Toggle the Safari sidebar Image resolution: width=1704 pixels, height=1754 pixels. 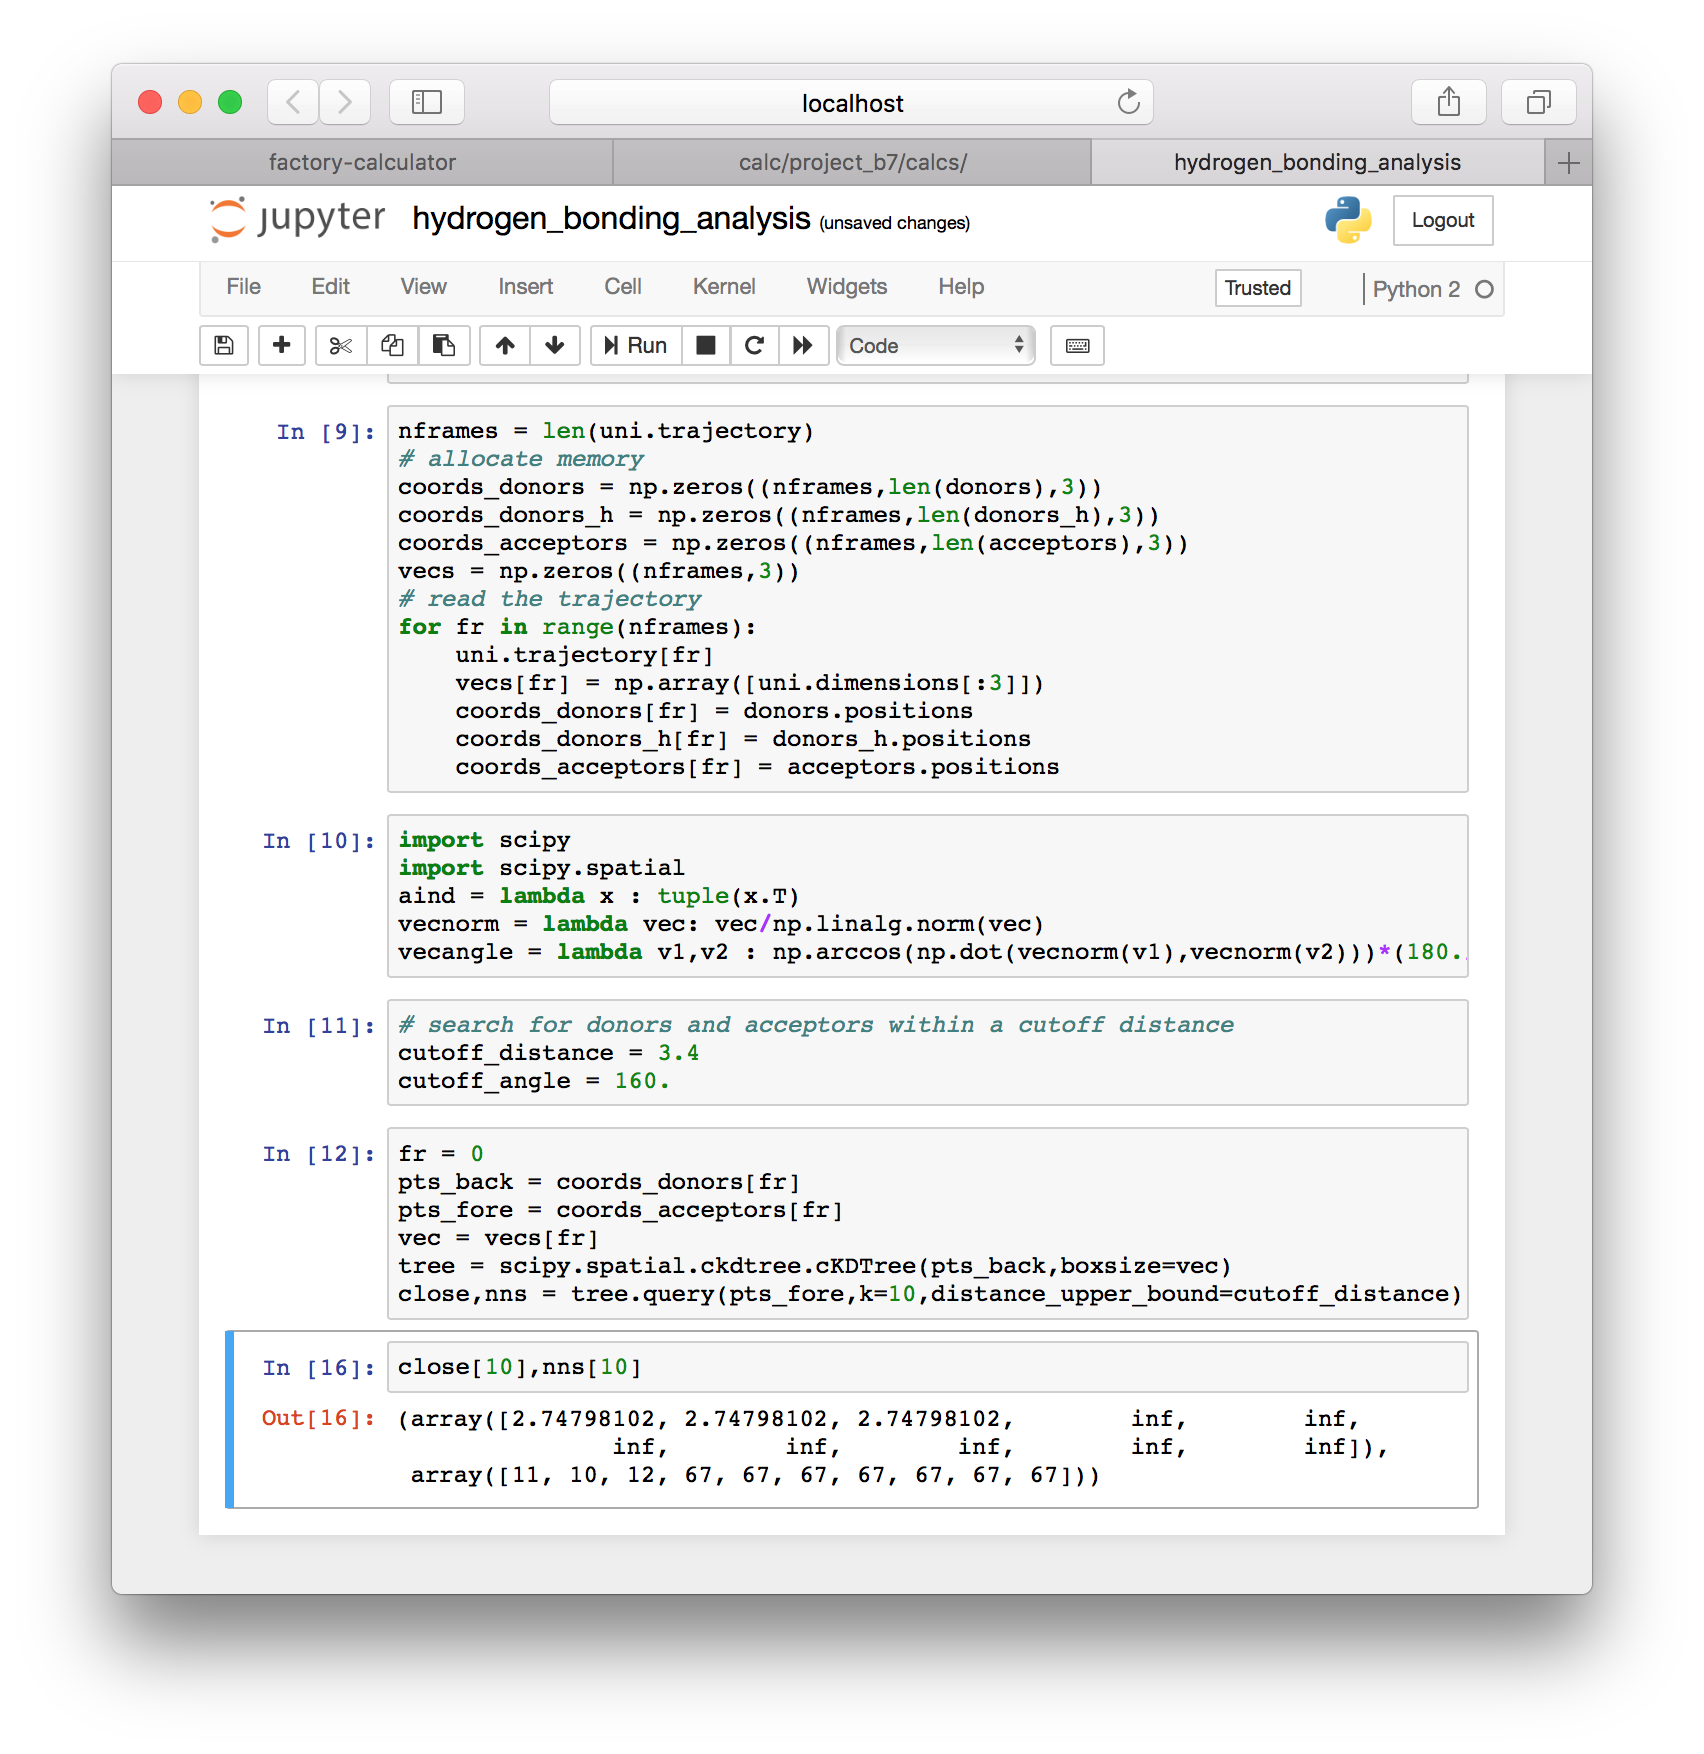click(x=427, y=102)
